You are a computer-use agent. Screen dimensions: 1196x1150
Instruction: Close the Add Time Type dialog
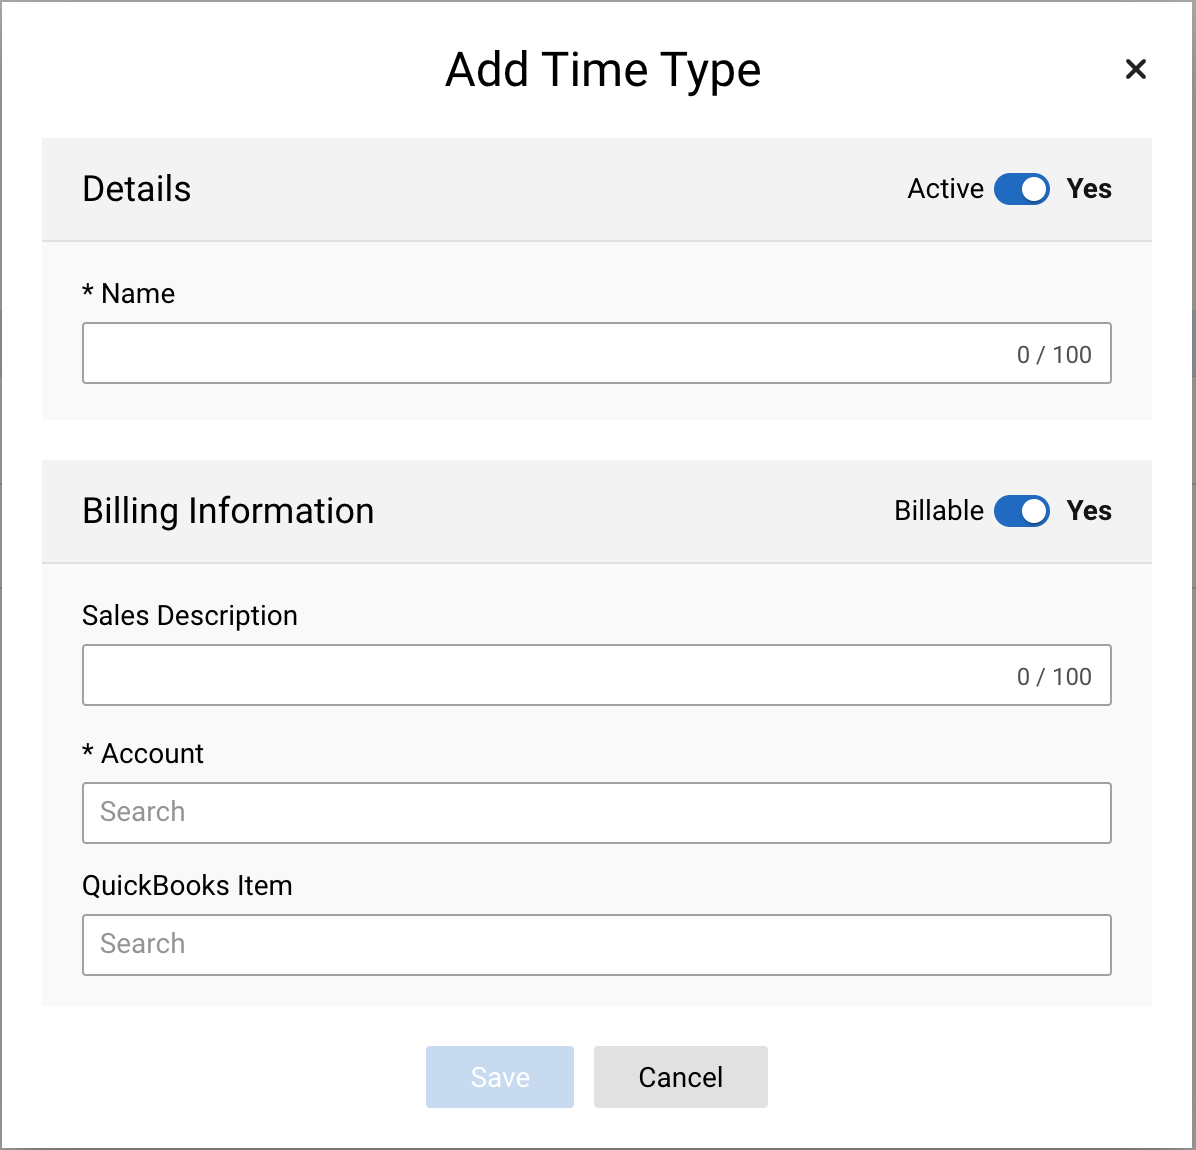(x=1135, y=69)
